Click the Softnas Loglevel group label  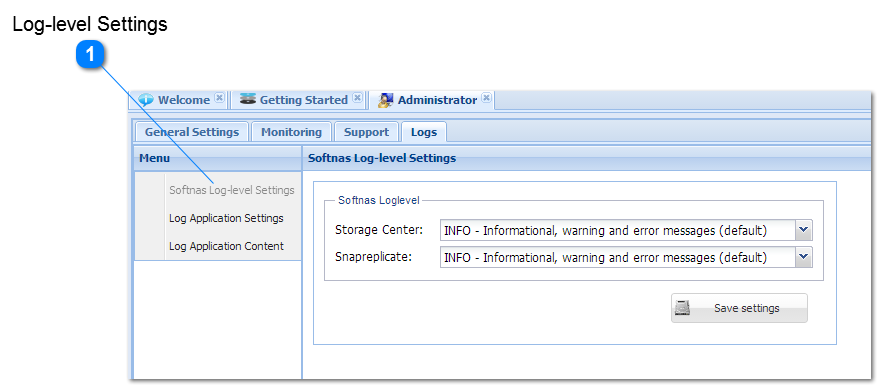click(379, 200)
